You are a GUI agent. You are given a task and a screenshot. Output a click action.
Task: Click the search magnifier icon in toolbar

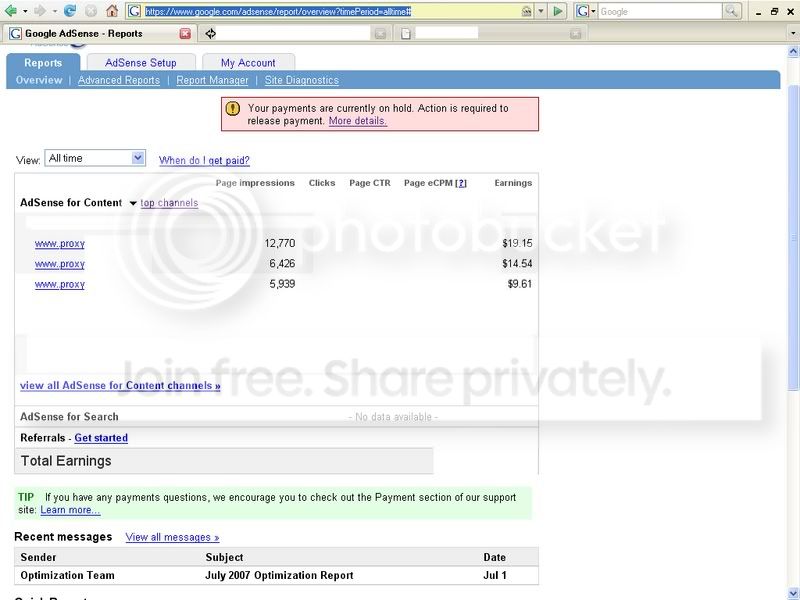731,11
